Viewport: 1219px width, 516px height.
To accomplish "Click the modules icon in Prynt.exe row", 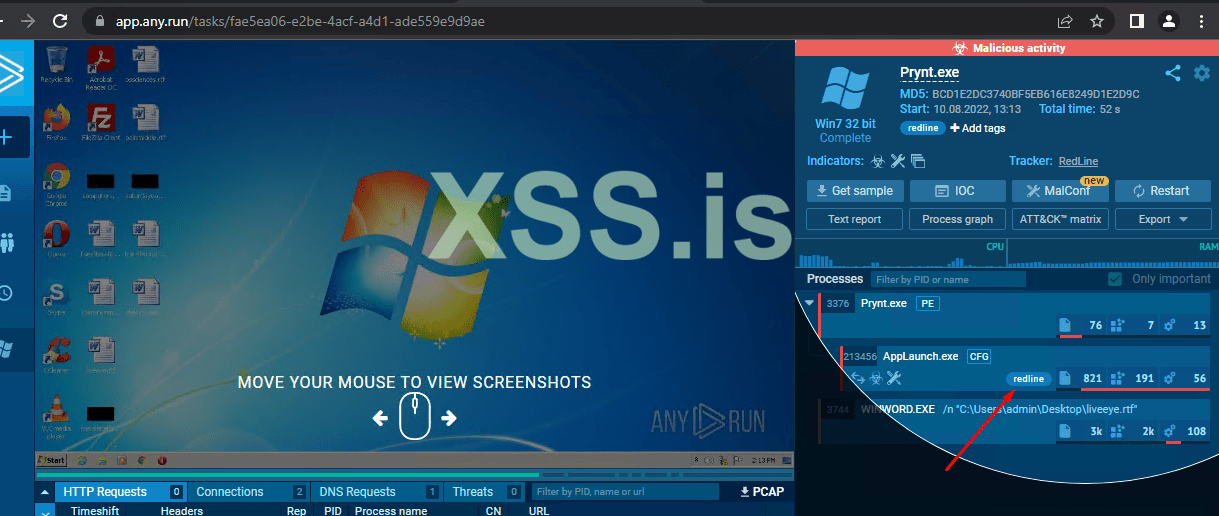I will [1119, 325].
